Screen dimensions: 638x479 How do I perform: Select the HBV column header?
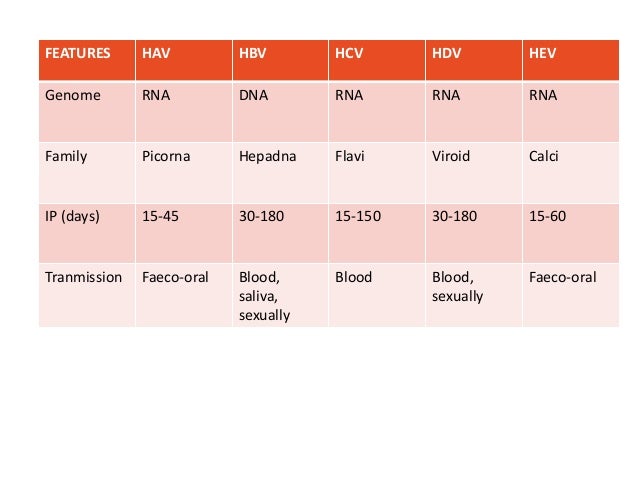(280, 60)
